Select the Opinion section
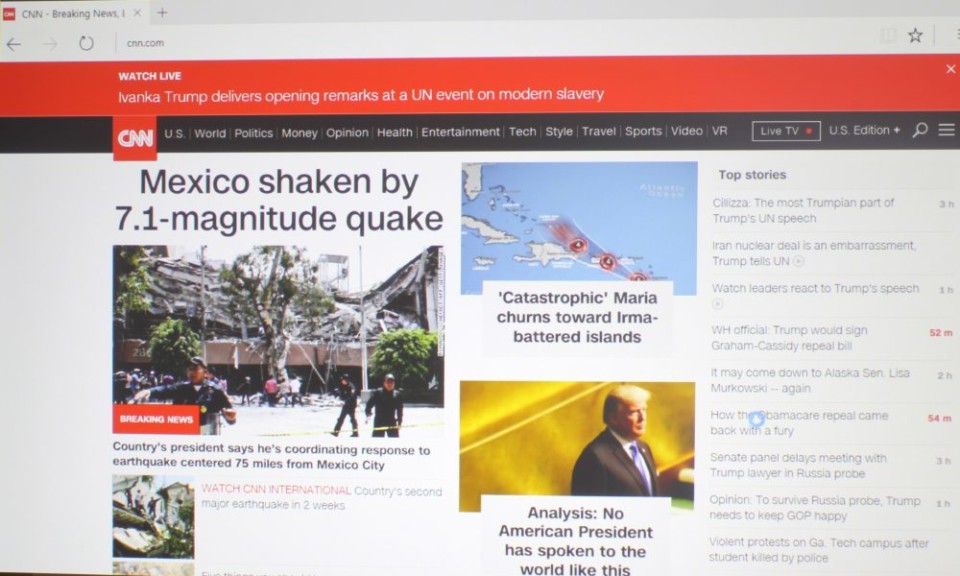 (347, 132)
